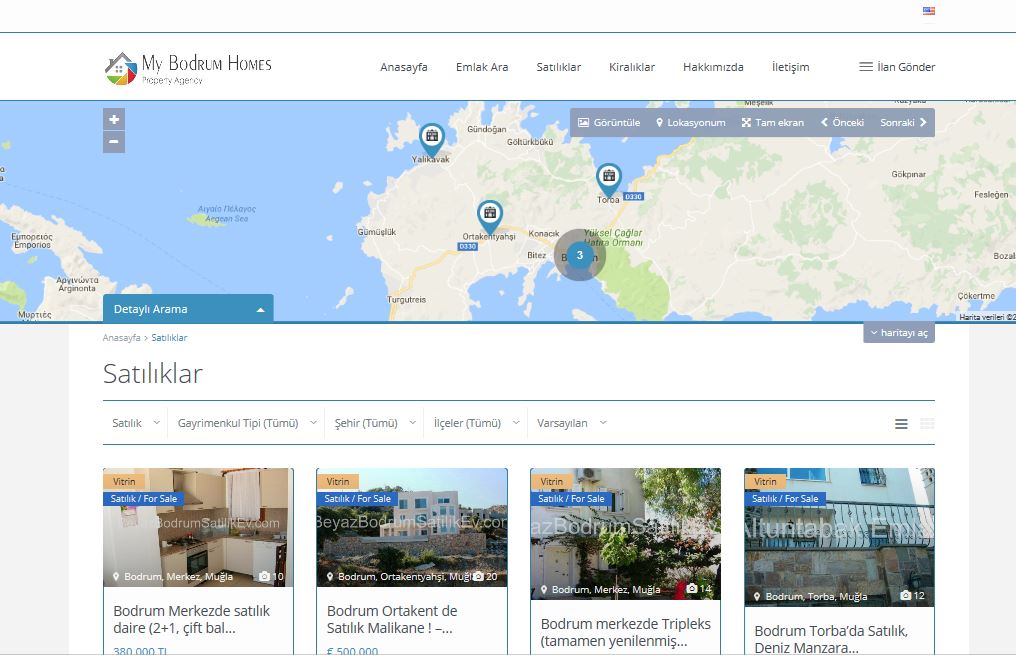
Task: Go to the Emlak Ara menu item
Action: tap(482, 67)
